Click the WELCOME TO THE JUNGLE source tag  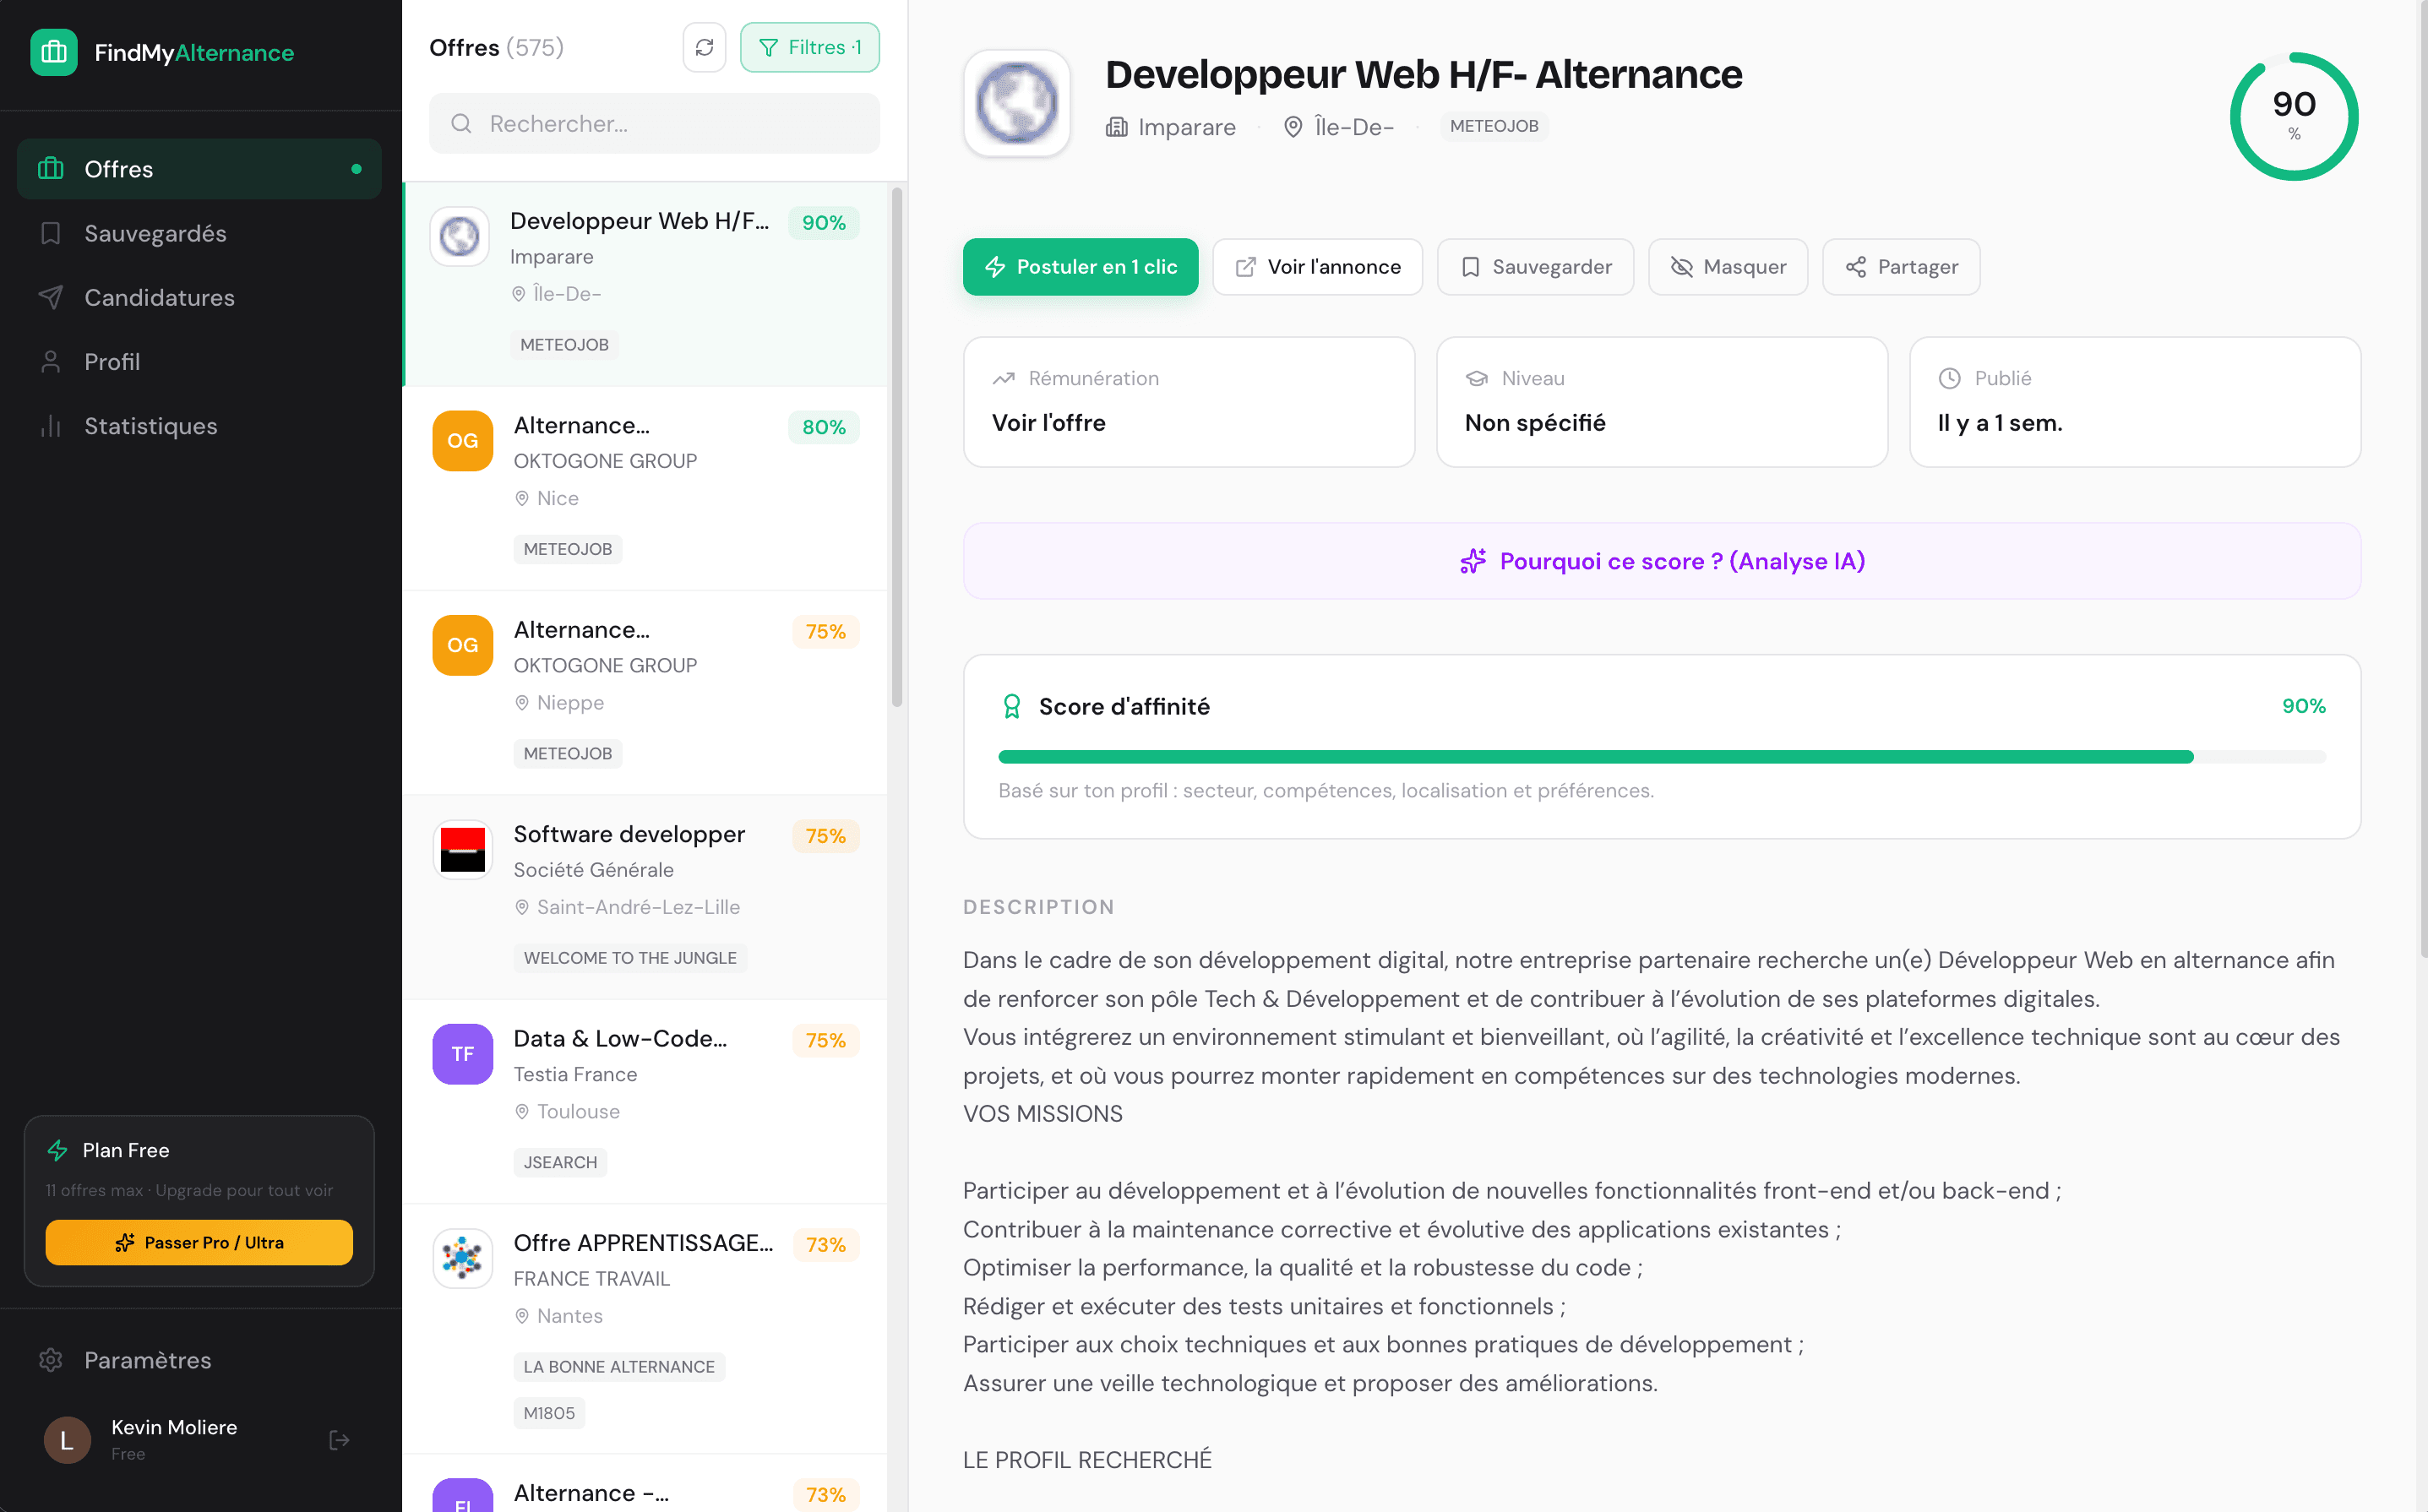(630, 958)
